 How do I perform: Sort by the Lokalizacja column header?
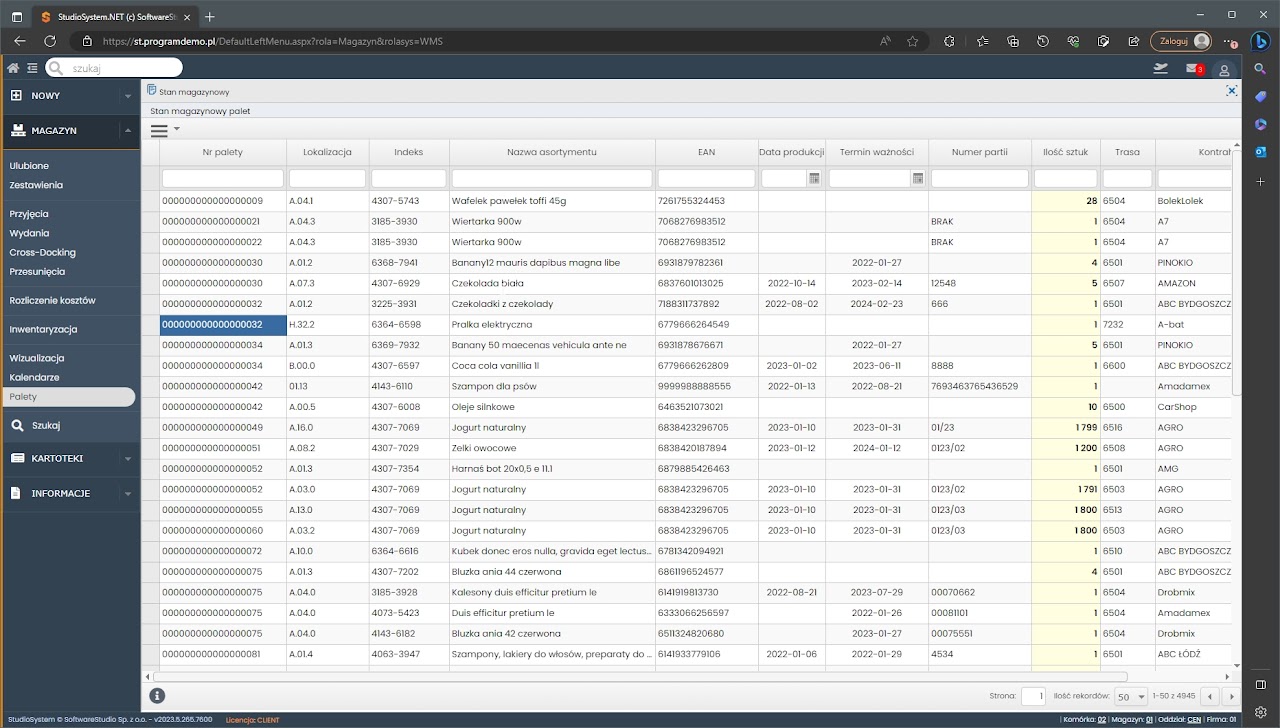coord(327,152)
